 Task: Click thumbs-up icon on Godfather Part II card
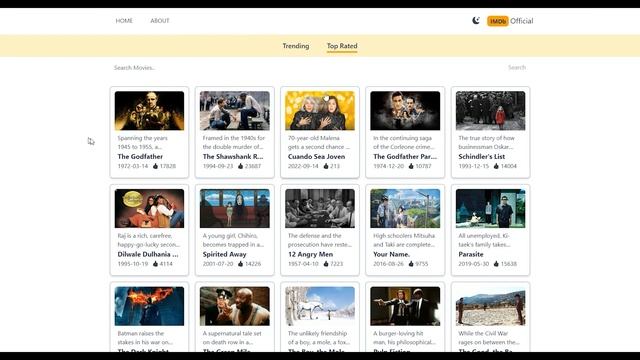point(411,166)
